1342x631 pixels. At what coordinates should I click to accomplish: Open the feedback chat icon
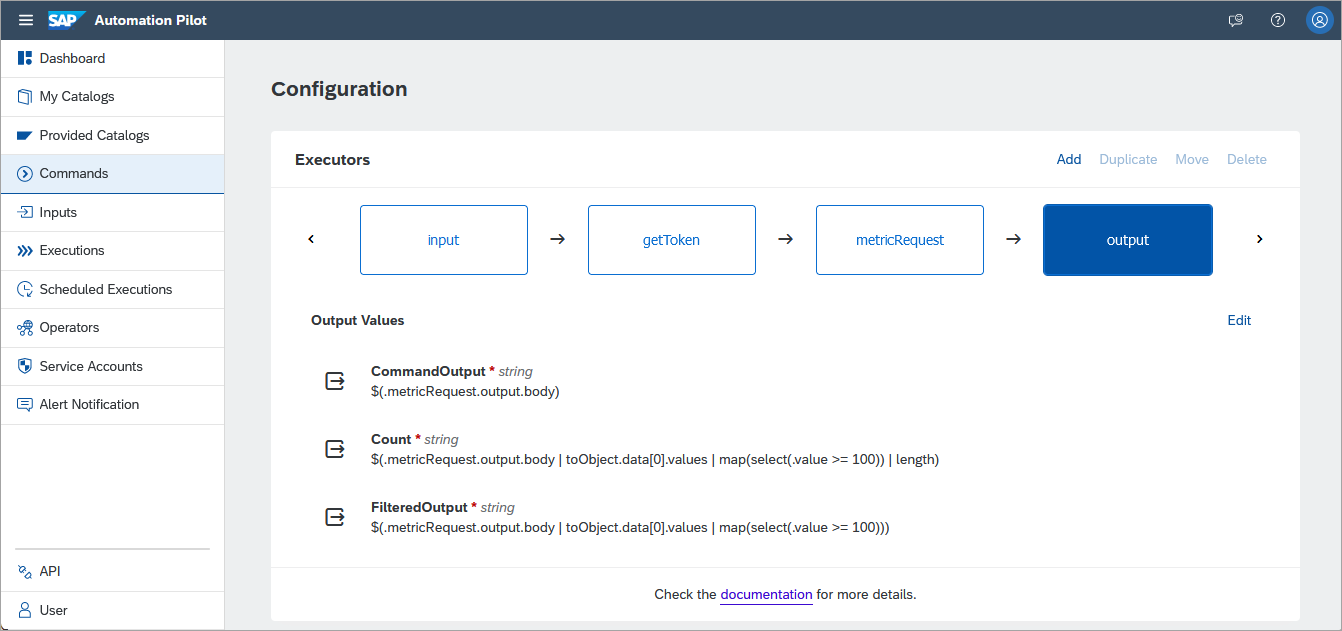1236,20
